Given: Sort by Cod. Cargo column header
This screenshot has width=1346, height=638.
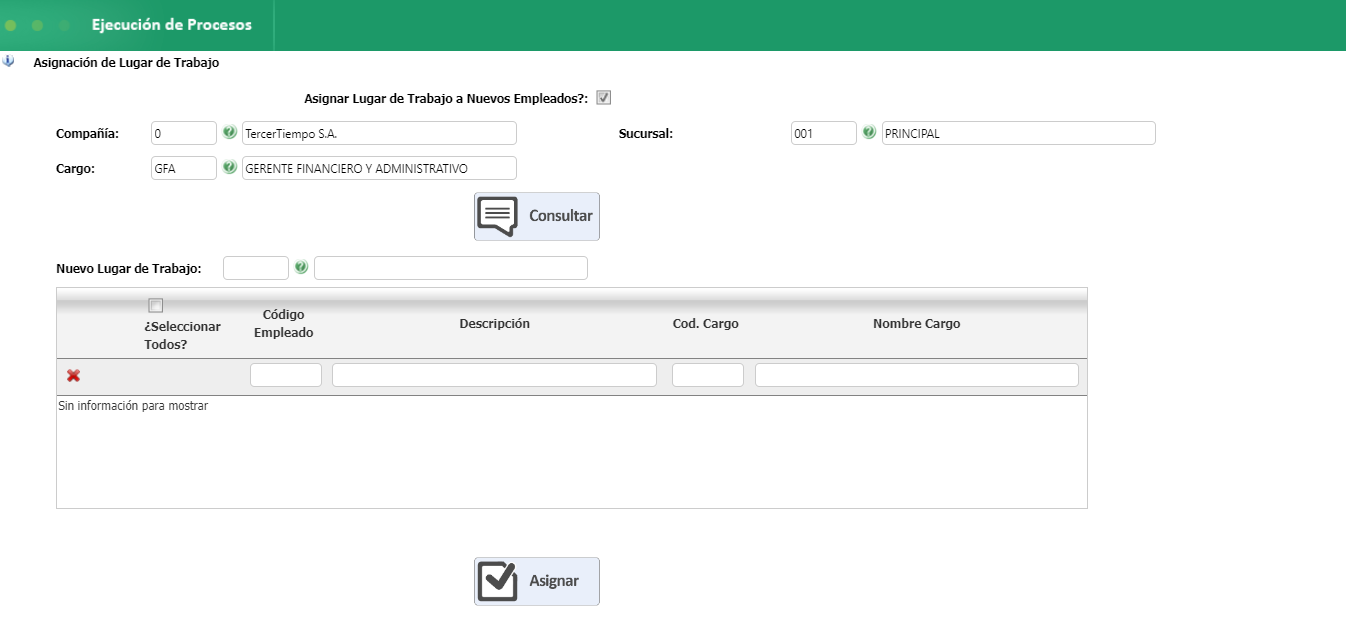Looking at the screenshot, I should click(x=706, y=324).
